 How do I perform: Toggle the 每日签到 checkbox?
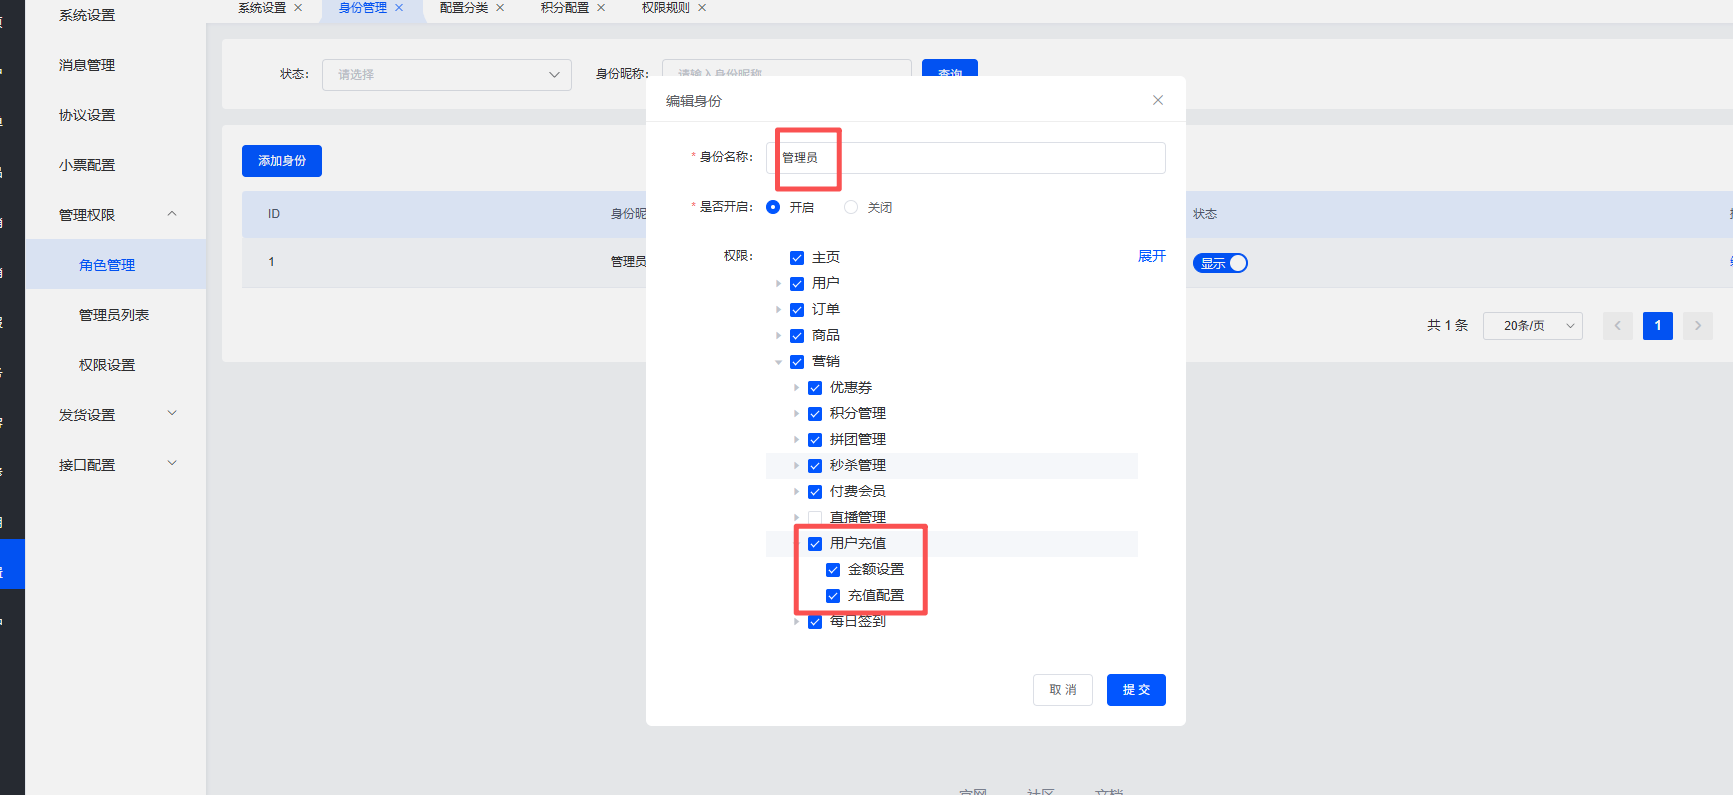[x=815, y=622]
